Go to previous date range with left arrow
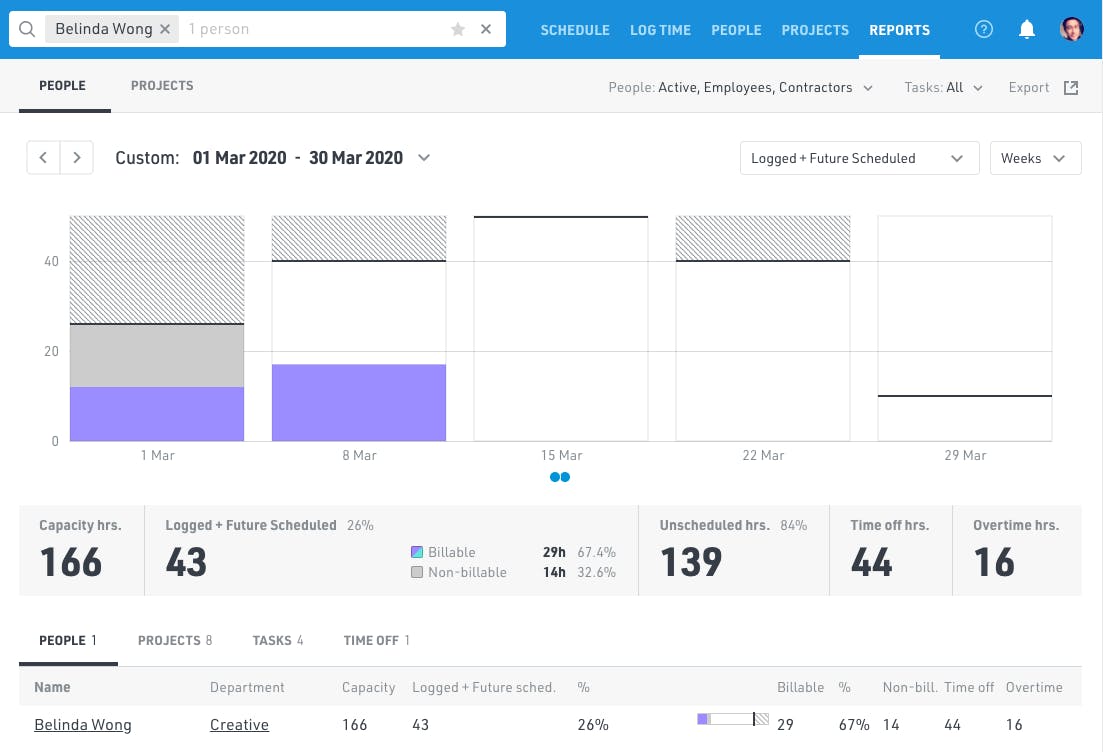Image resolution: width=1103 pixels, height=752 pixels. point(43,157)
